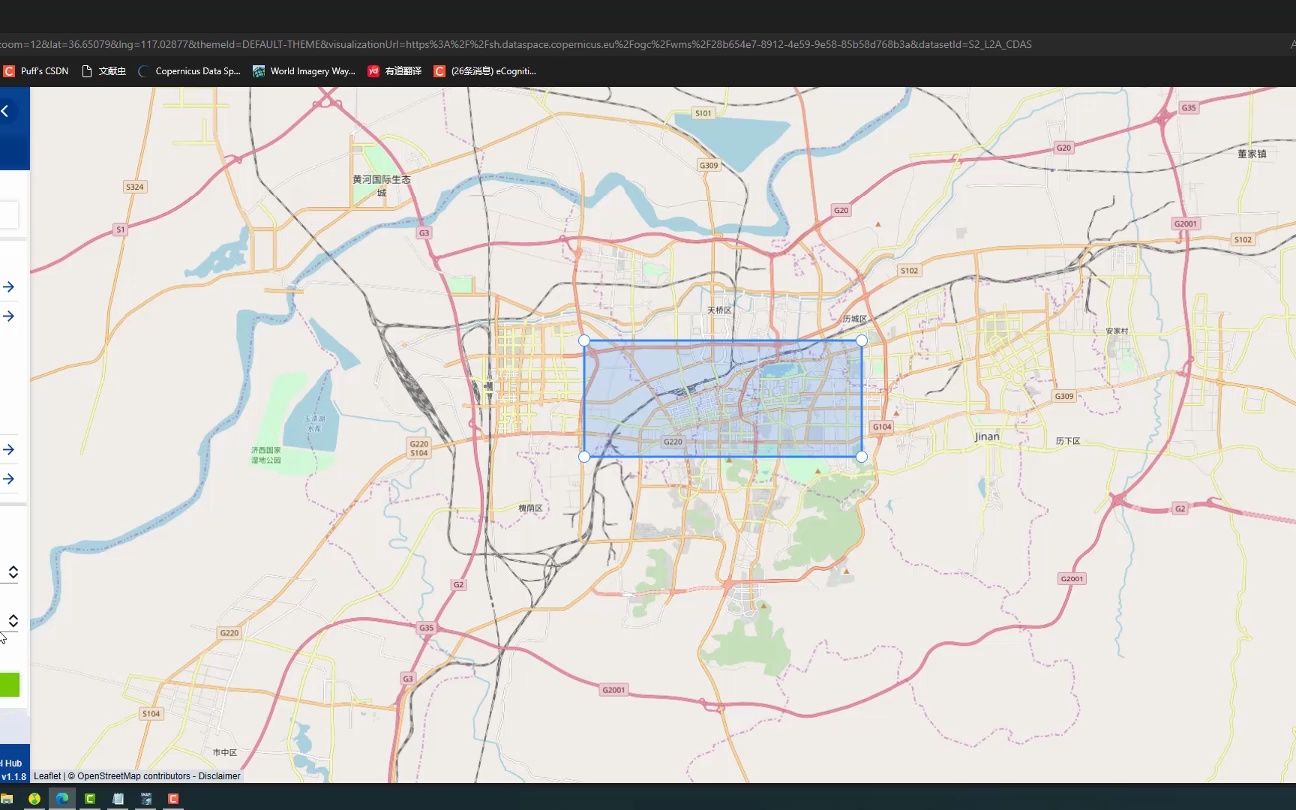The width and height of the screenshot is (1296, 810).
Task: Click the G35 road shield at top right
Action: 1189,107
